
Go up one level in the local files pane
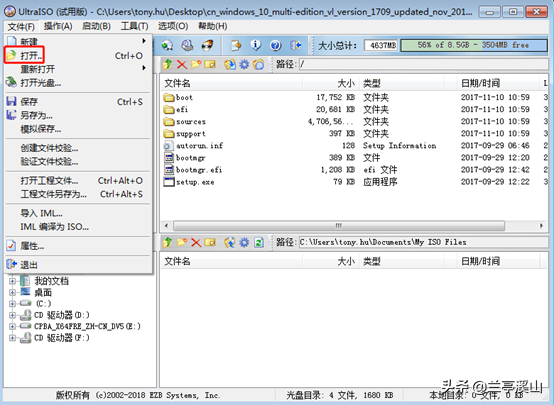(x=167, y=242)
